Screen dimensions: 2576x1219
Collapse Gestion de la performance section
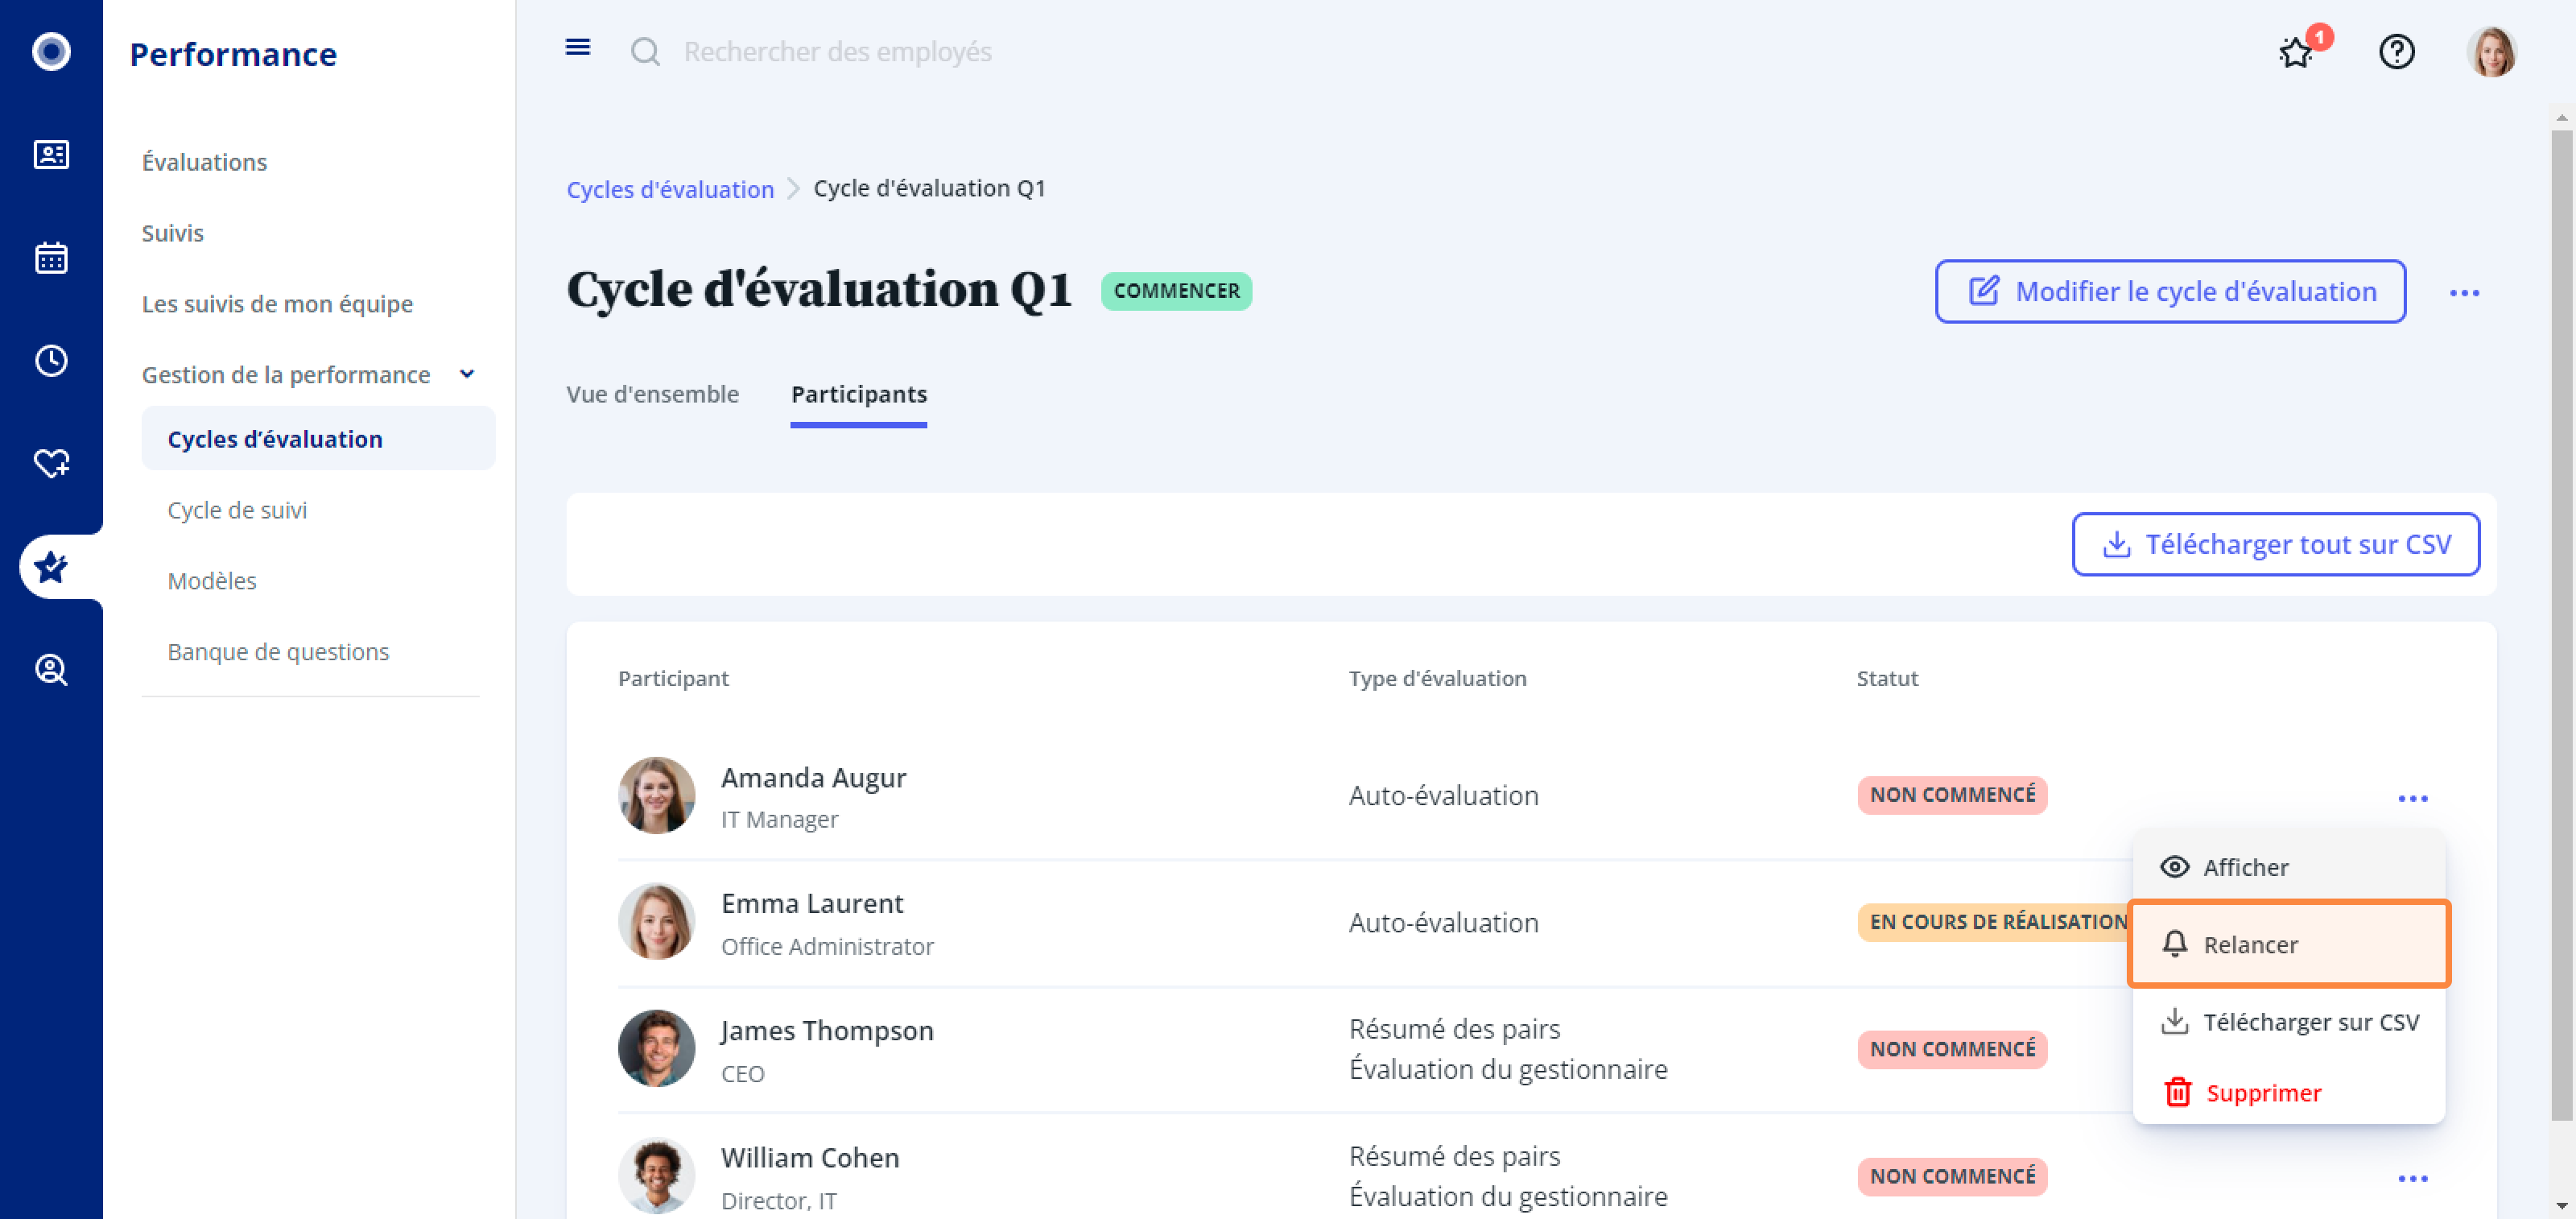466,374
